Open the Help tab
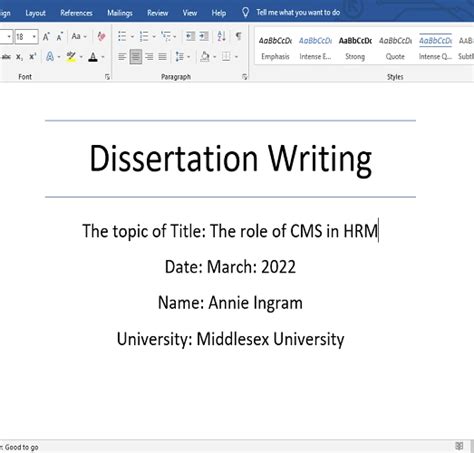The width and height of the screenshot is (474, 453). [x=219, y=13]
